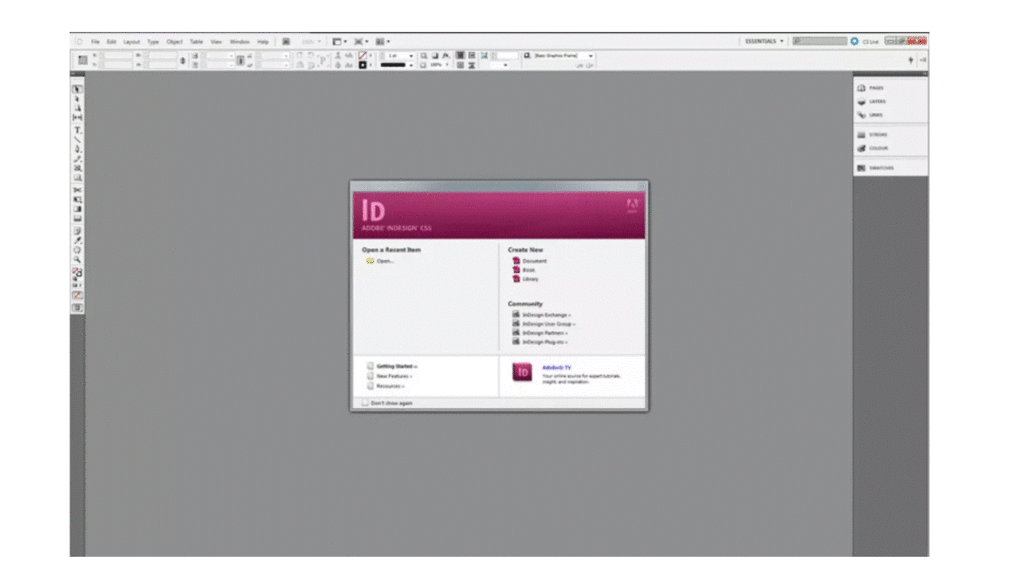1024x576 pixels.
Task: Open the Layout menu
Action: tap(132, 41)
